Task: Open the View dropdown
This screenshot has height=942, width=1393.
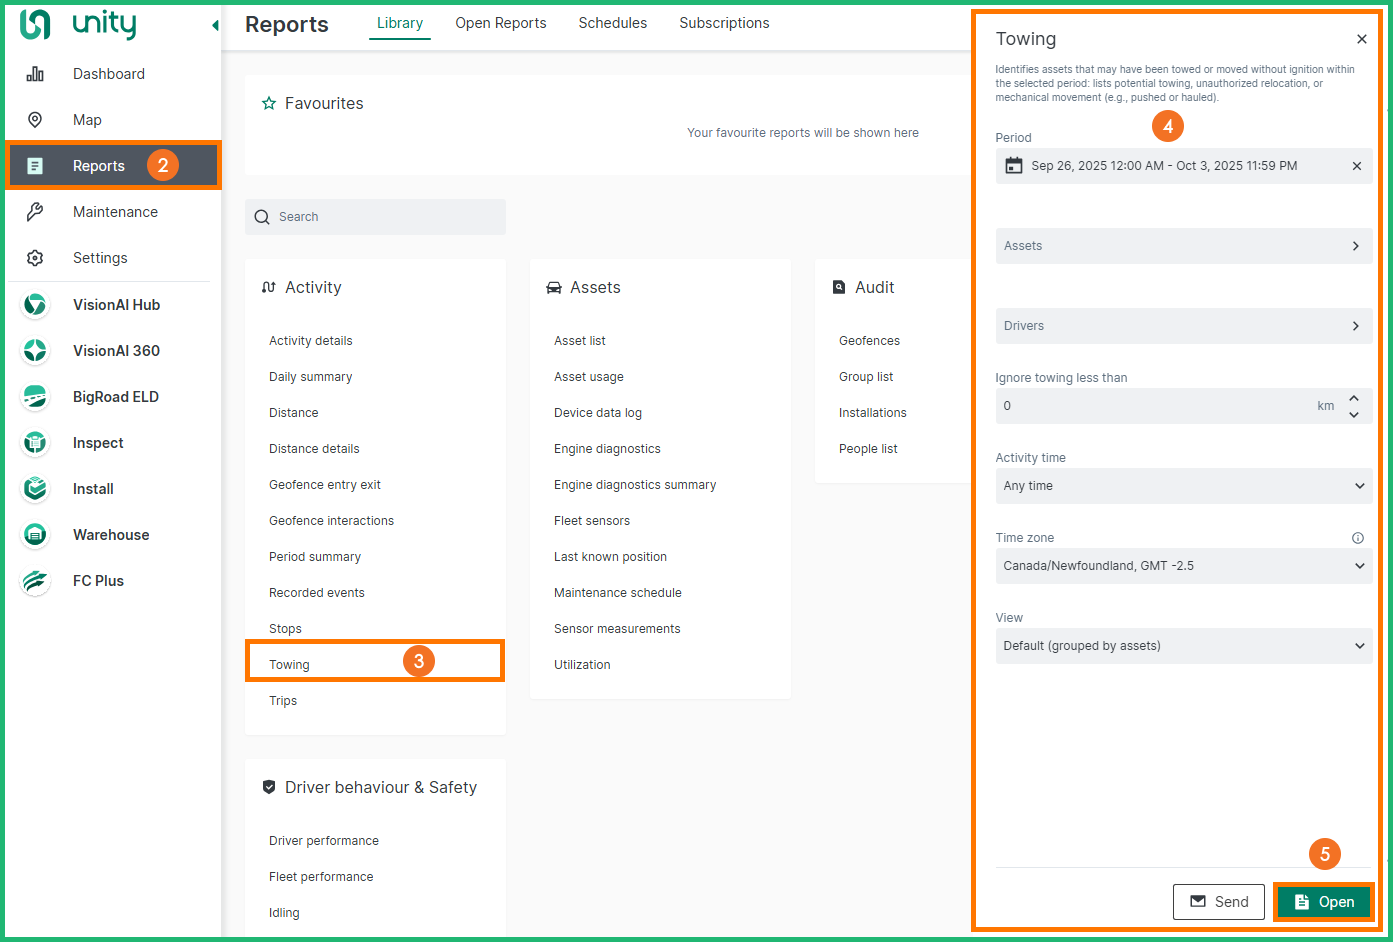Action: pyautogui.click(x=1183, y=646)
